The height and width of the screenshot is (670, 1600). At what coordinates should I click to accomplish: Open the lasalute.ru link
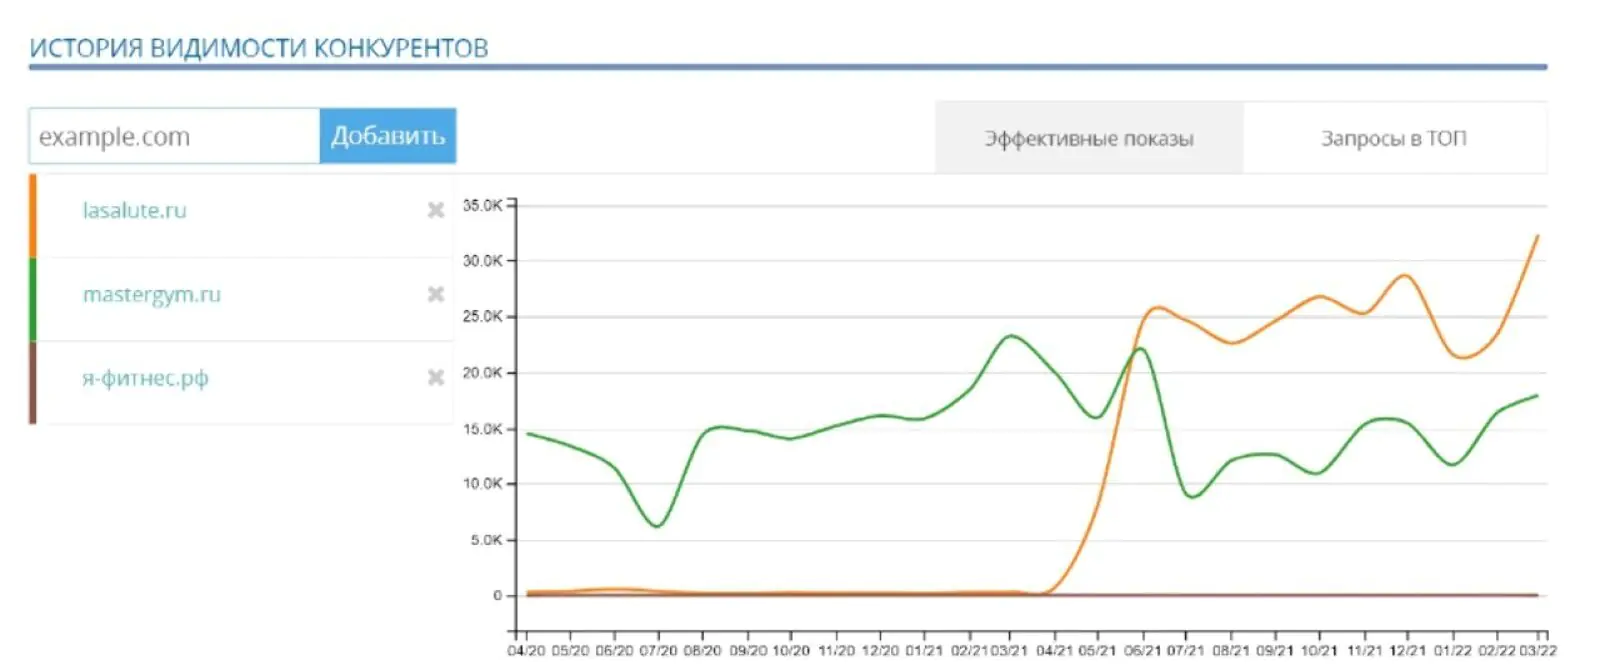pyautogui.click(x=134, y=210)
